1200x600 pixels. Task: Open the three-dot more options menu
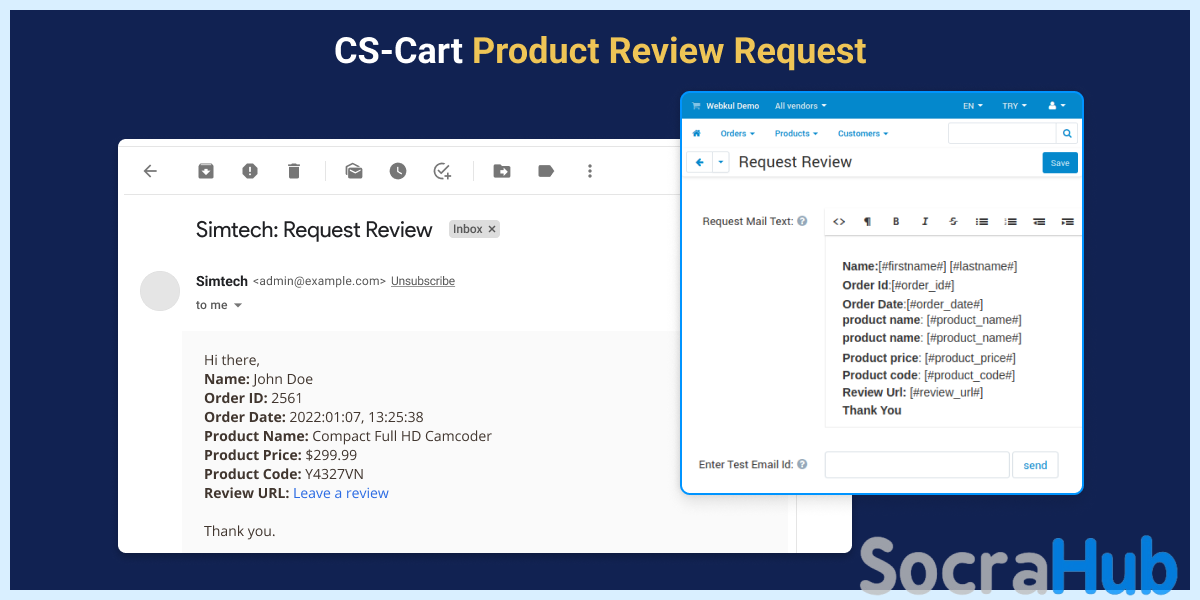point(590,171)
